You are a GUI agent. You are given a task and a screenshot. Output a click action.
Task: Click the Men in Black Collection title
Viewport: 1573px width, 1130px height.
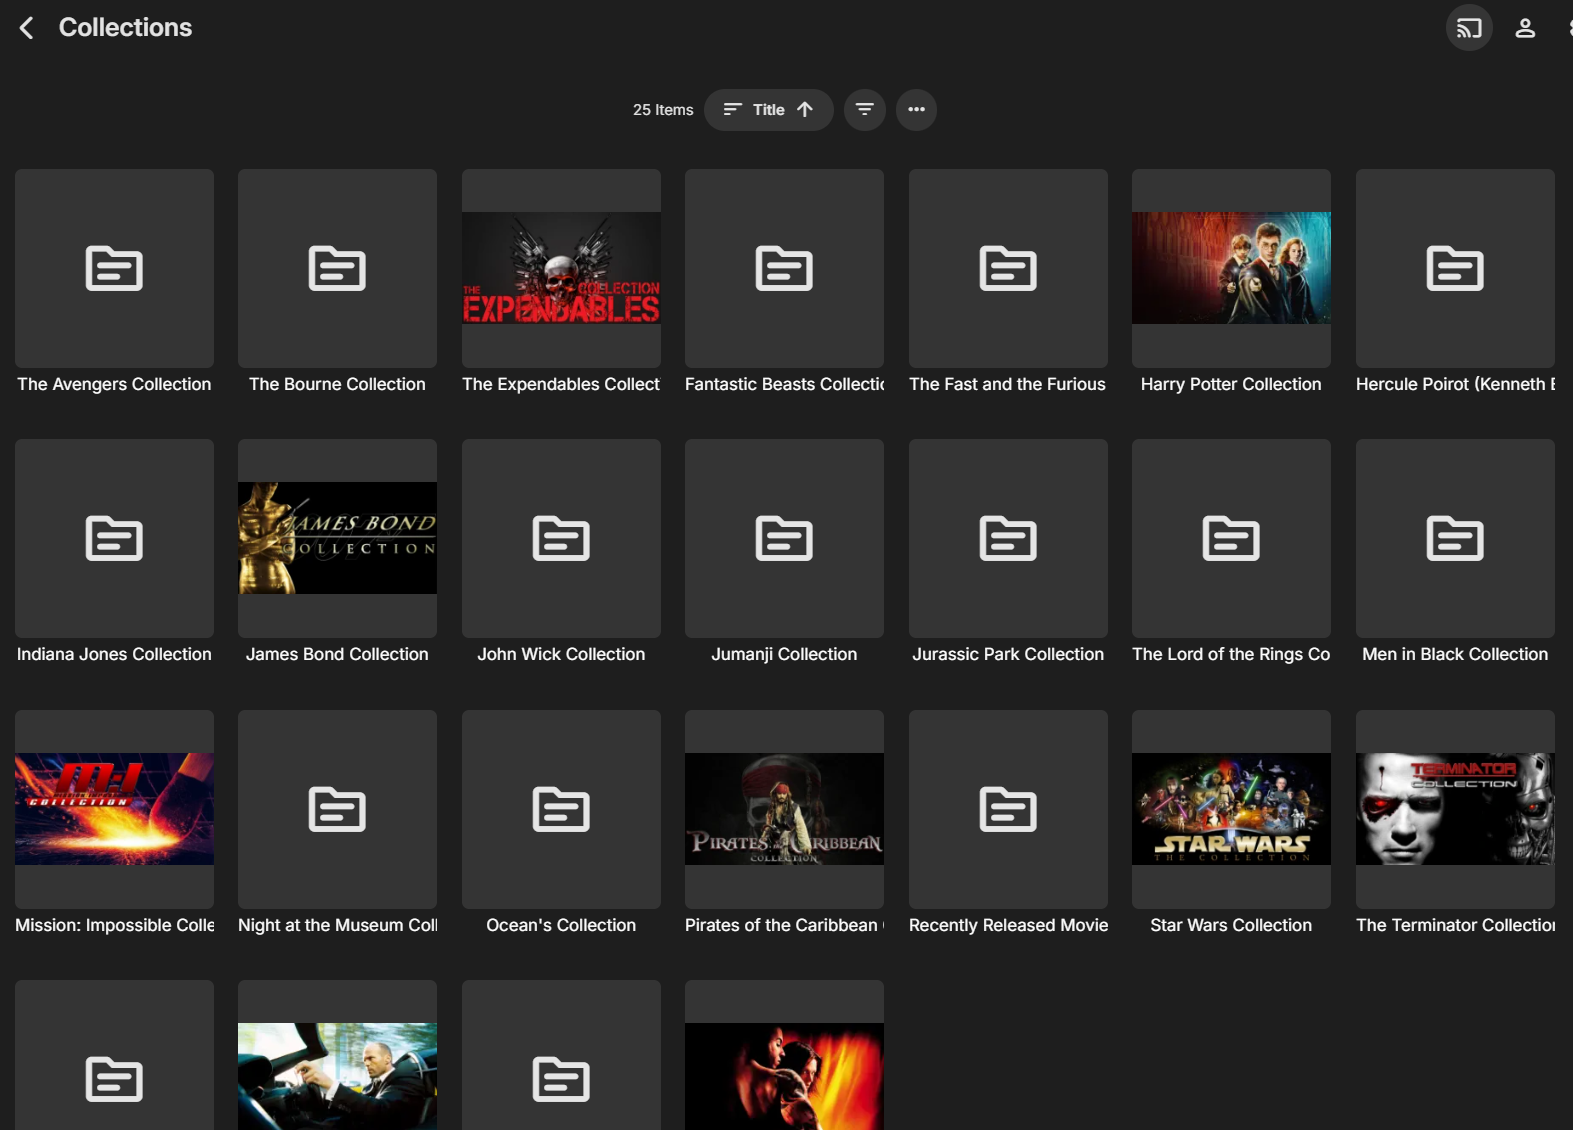coord(1454,654)
